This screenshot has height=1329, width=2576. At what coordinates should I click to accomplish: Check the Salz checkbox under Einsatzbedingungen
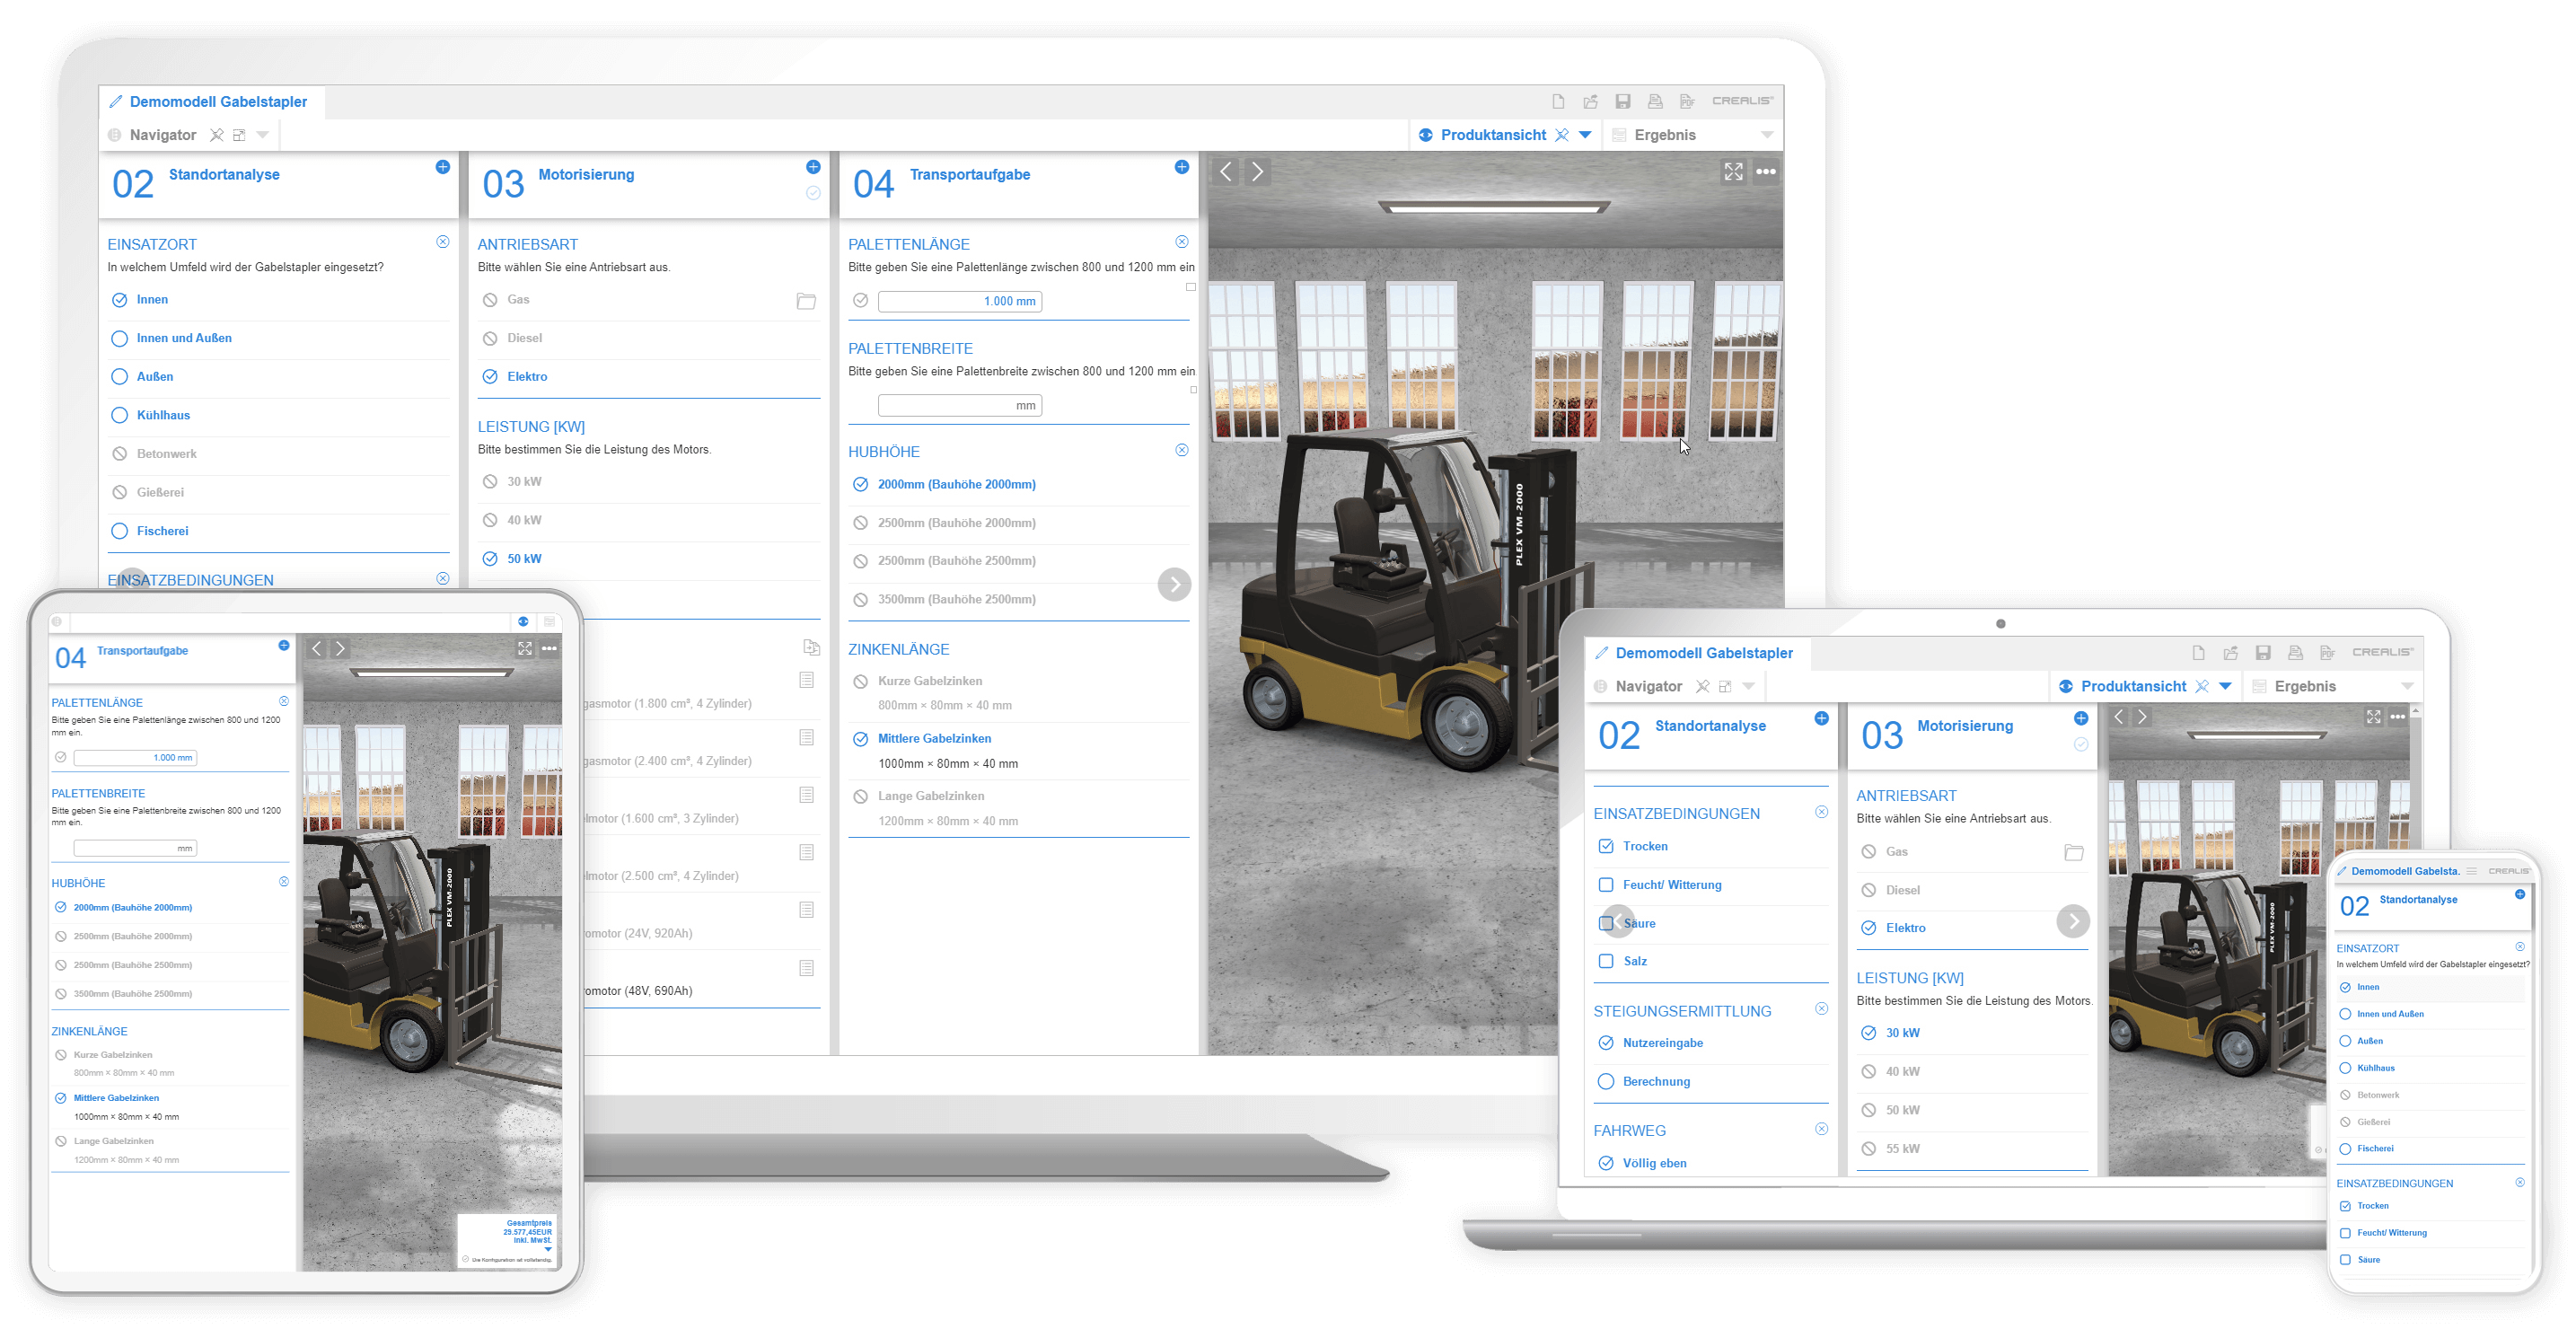coord(1606,961)
